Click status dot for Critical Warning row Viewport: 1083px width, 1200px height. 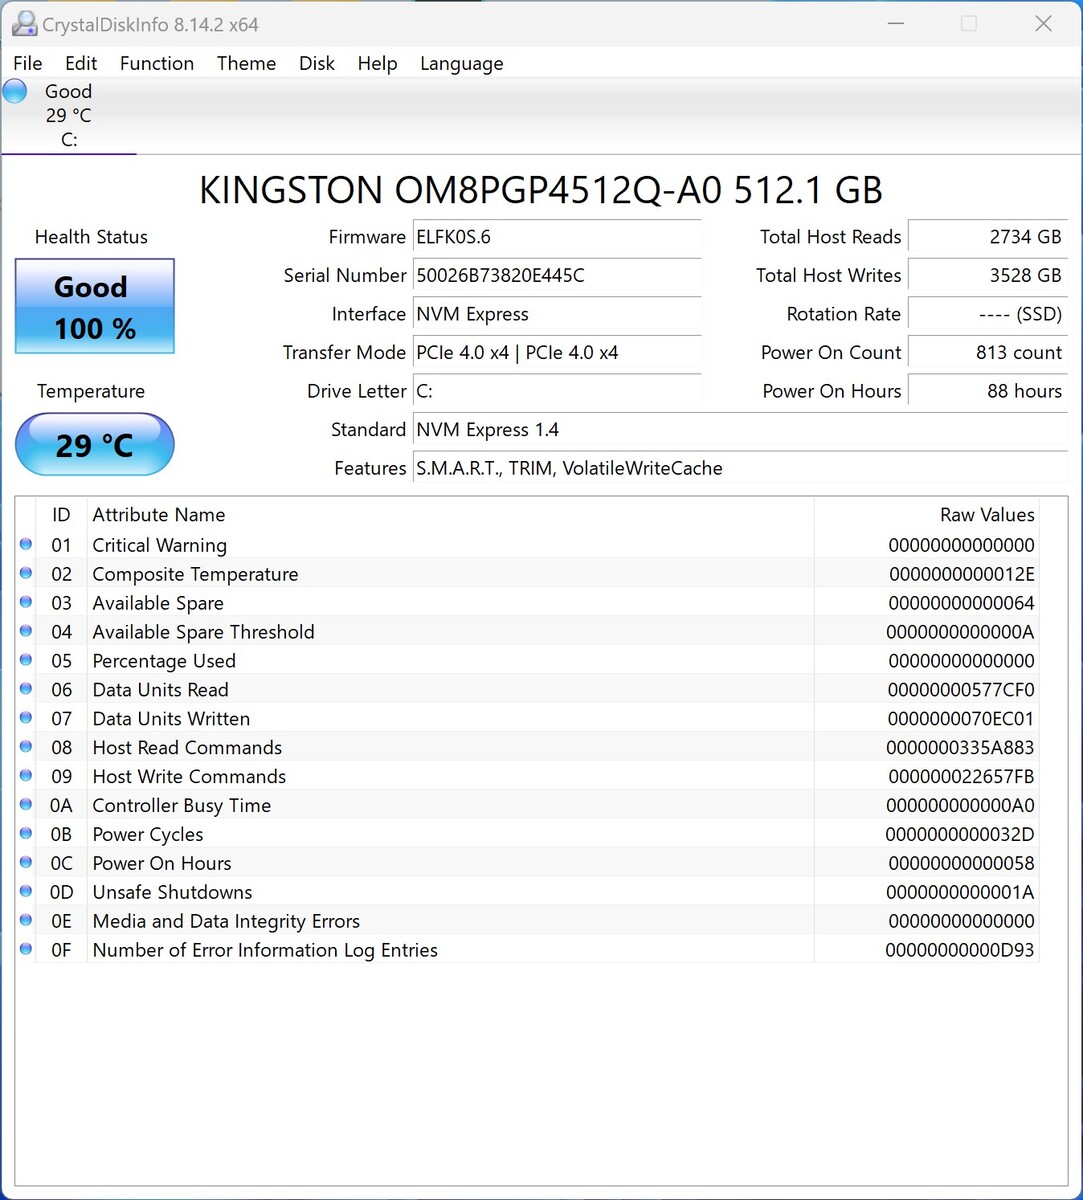tap(26, 545)
